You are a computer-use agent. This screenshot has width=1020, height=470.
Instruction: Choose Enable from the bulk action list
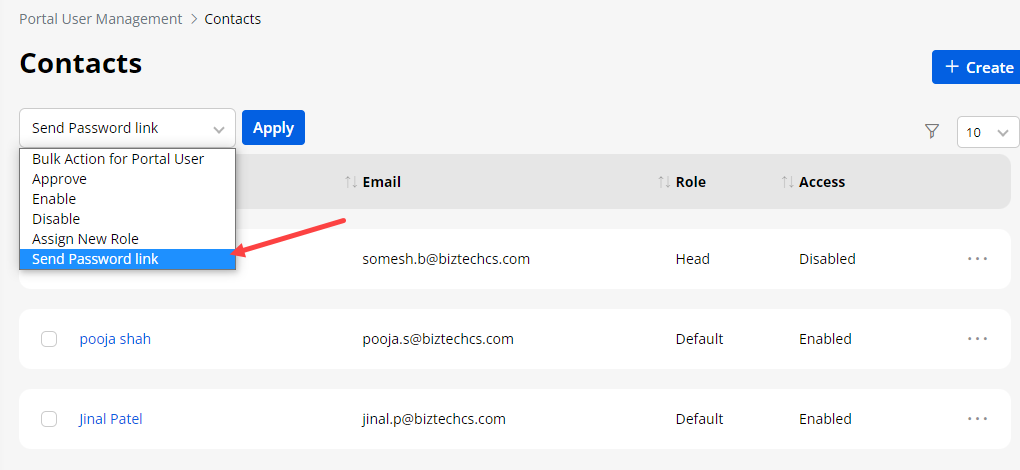(54, 199)
